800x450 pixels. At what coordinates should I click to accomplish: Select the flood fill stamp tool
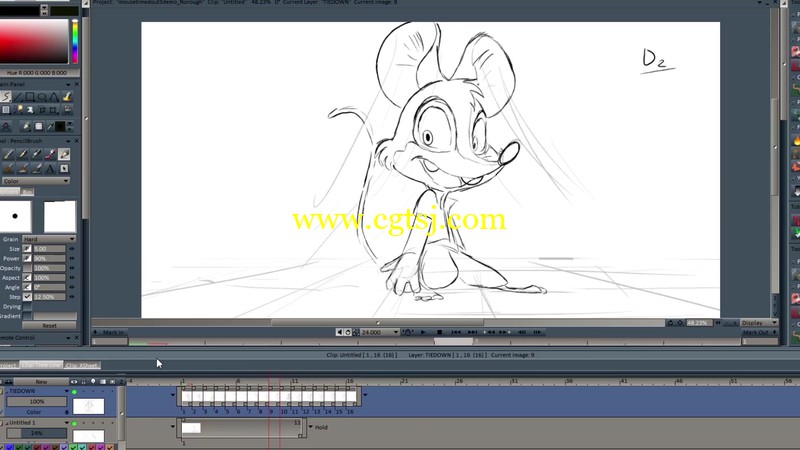point(67,96)
